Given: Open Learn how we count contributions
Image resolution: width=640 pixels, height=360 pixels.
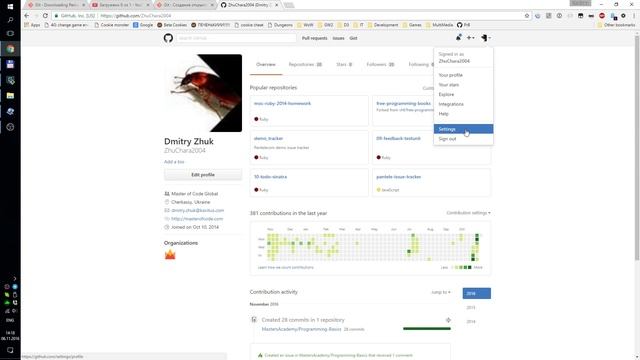Looking at the screenshot, I should tap(286, 267).
